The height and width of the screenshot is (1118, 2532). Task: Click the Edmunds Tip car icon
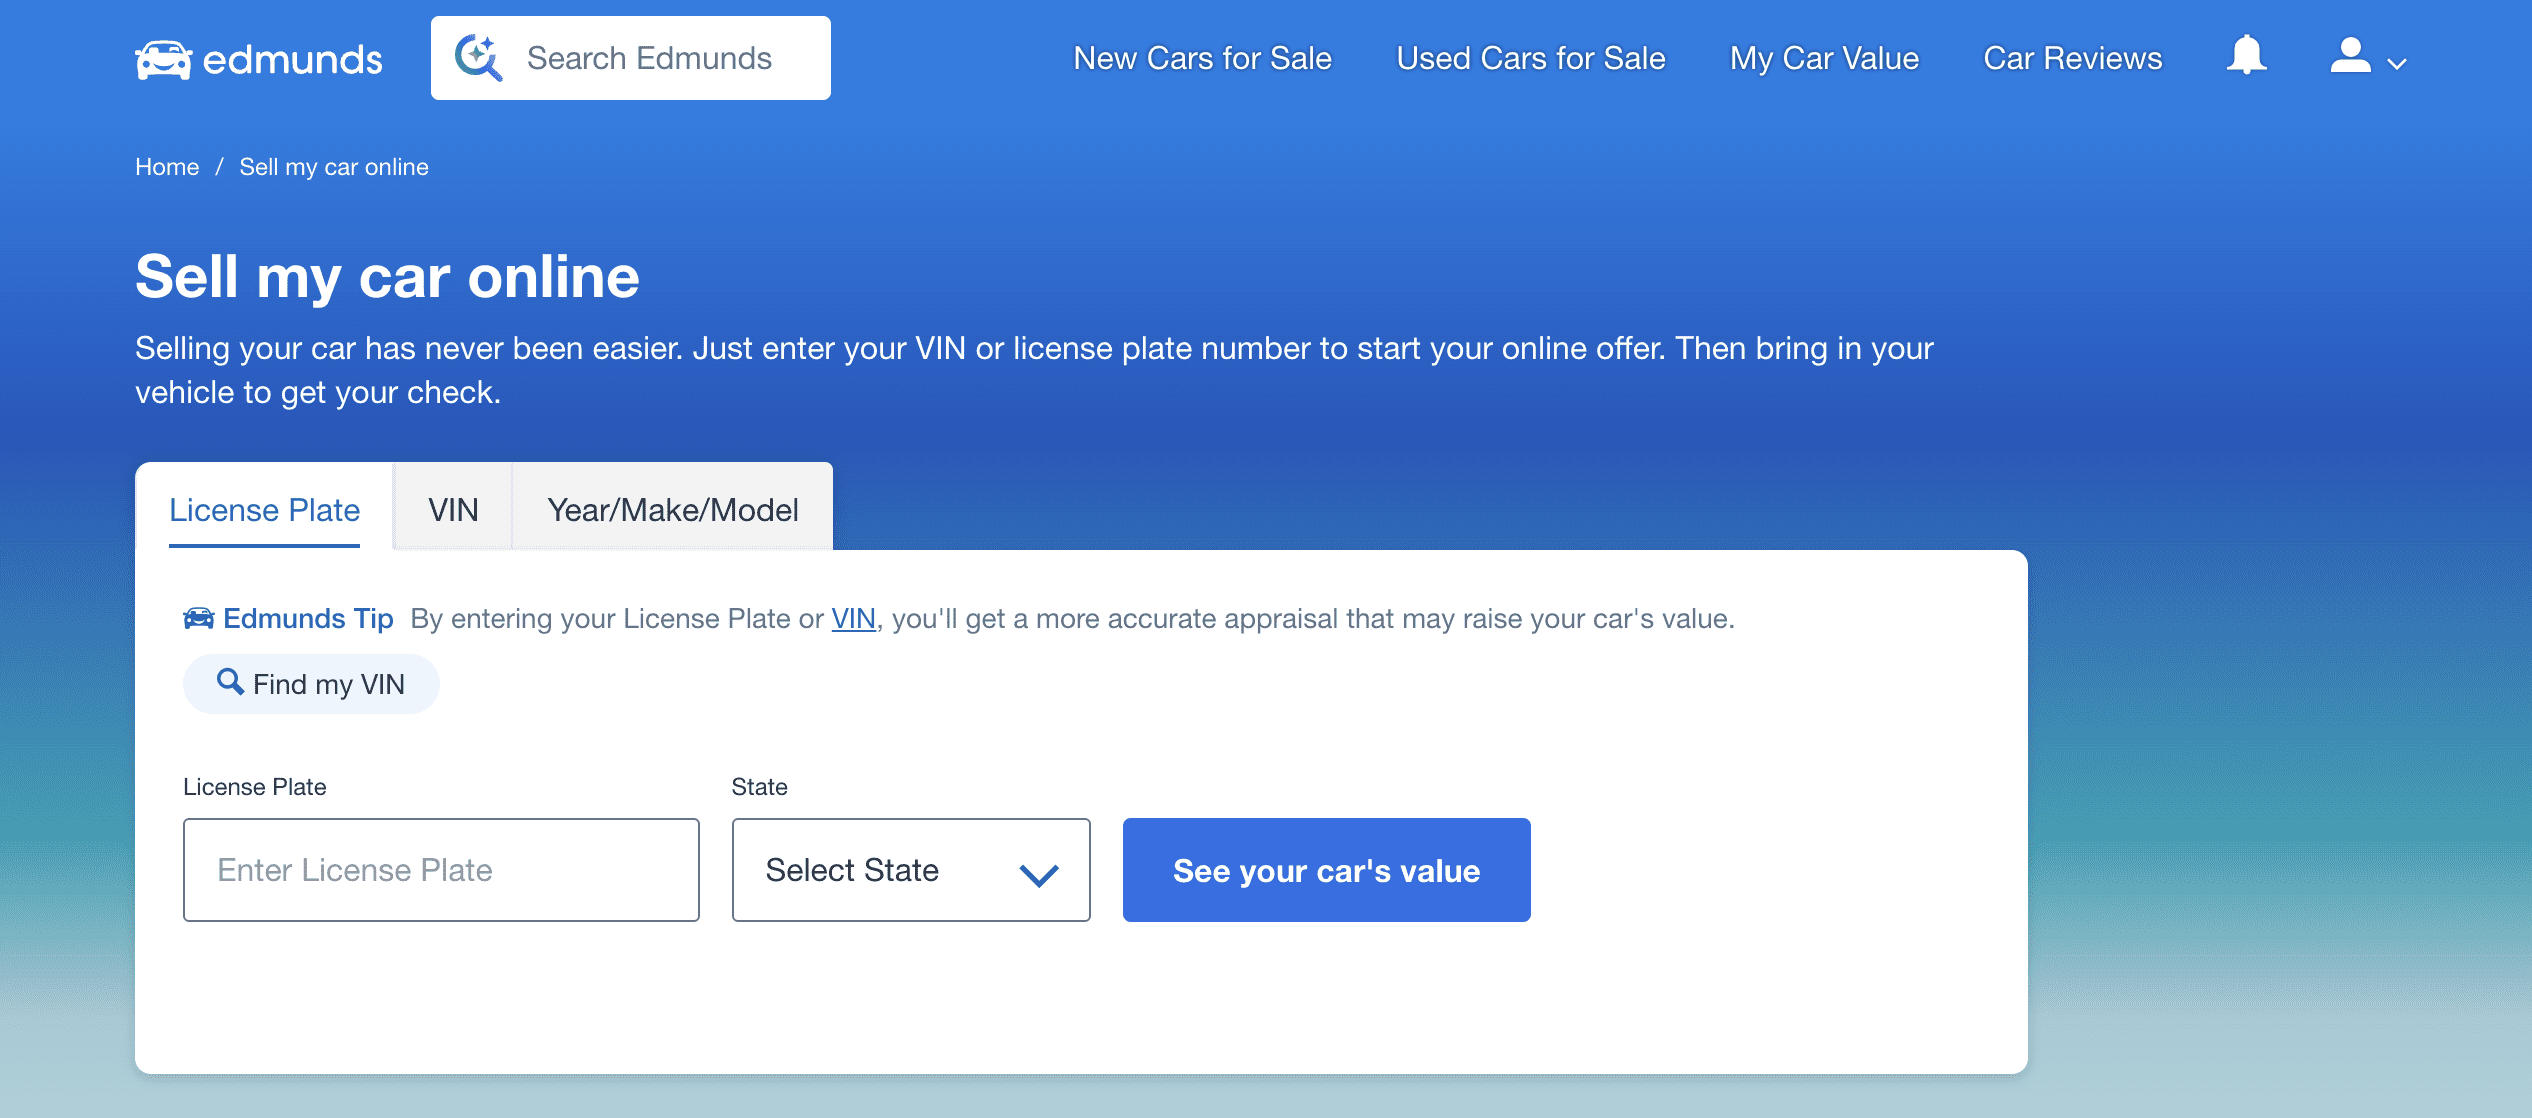pyautogui.click(x=199, y=618)
